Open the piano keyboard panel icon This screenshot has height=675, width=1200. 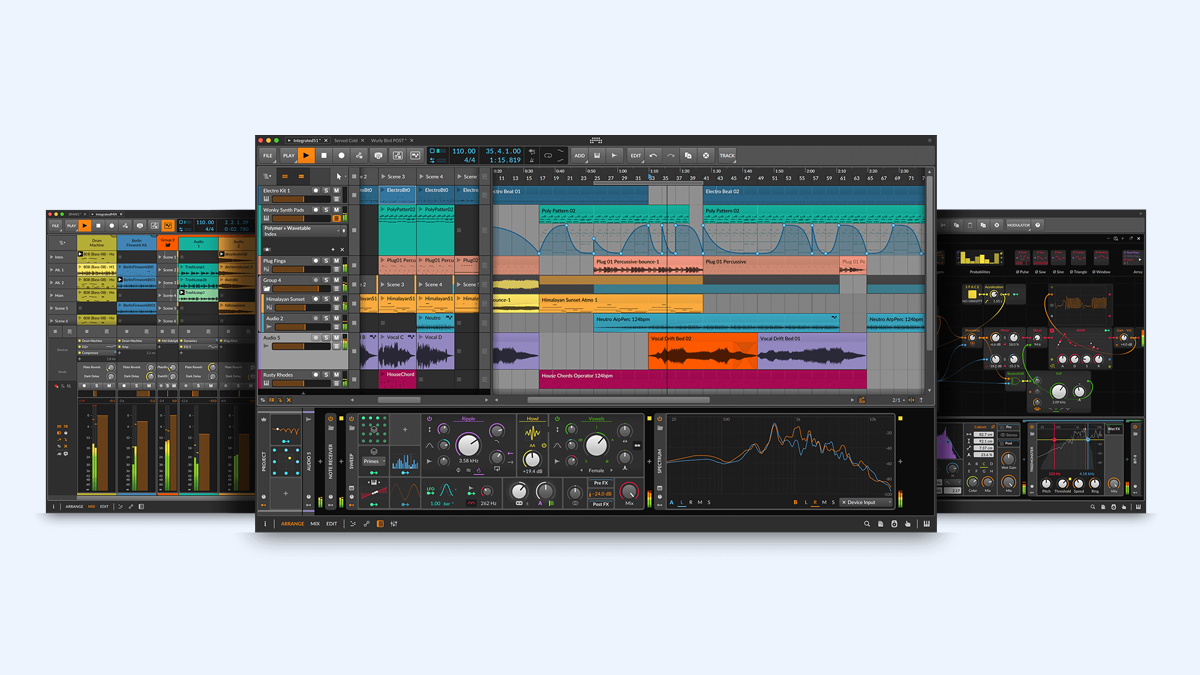pyautogui.click(x=926, y=524)
